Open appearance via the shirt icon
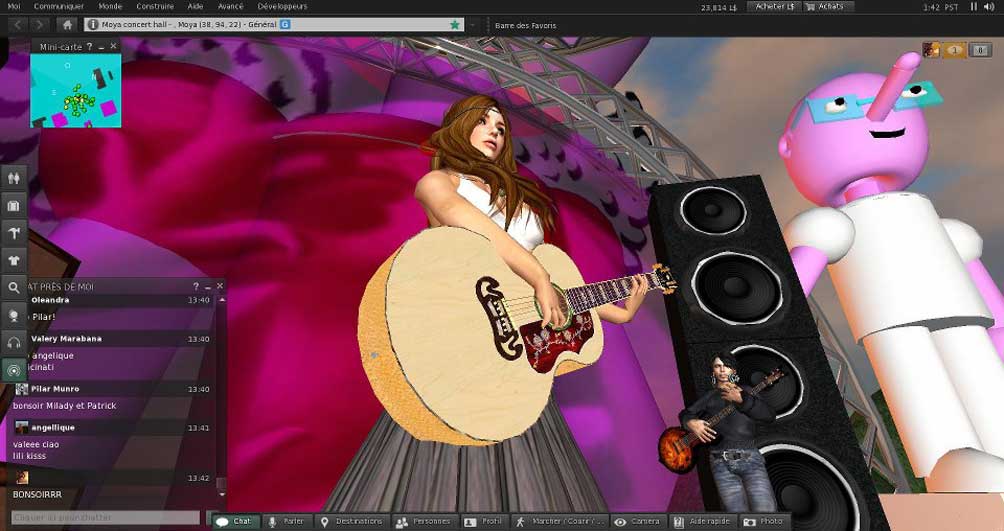This screenshot has width=1004, height=531. [14, 259]
